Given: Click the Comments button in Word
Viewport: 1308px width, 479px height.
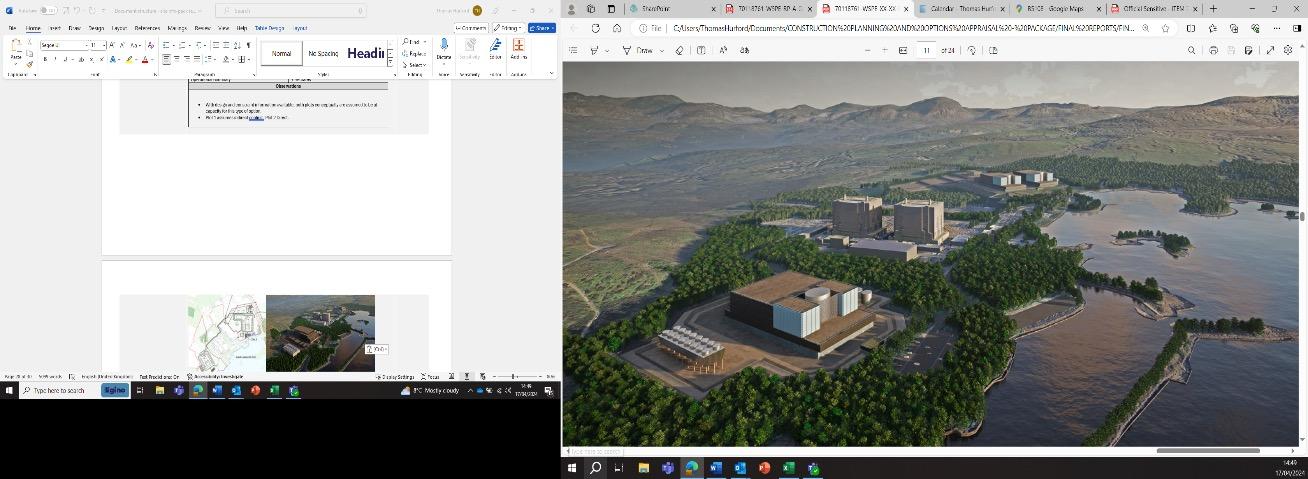Looking at the screenshot, I should point(471,28).
